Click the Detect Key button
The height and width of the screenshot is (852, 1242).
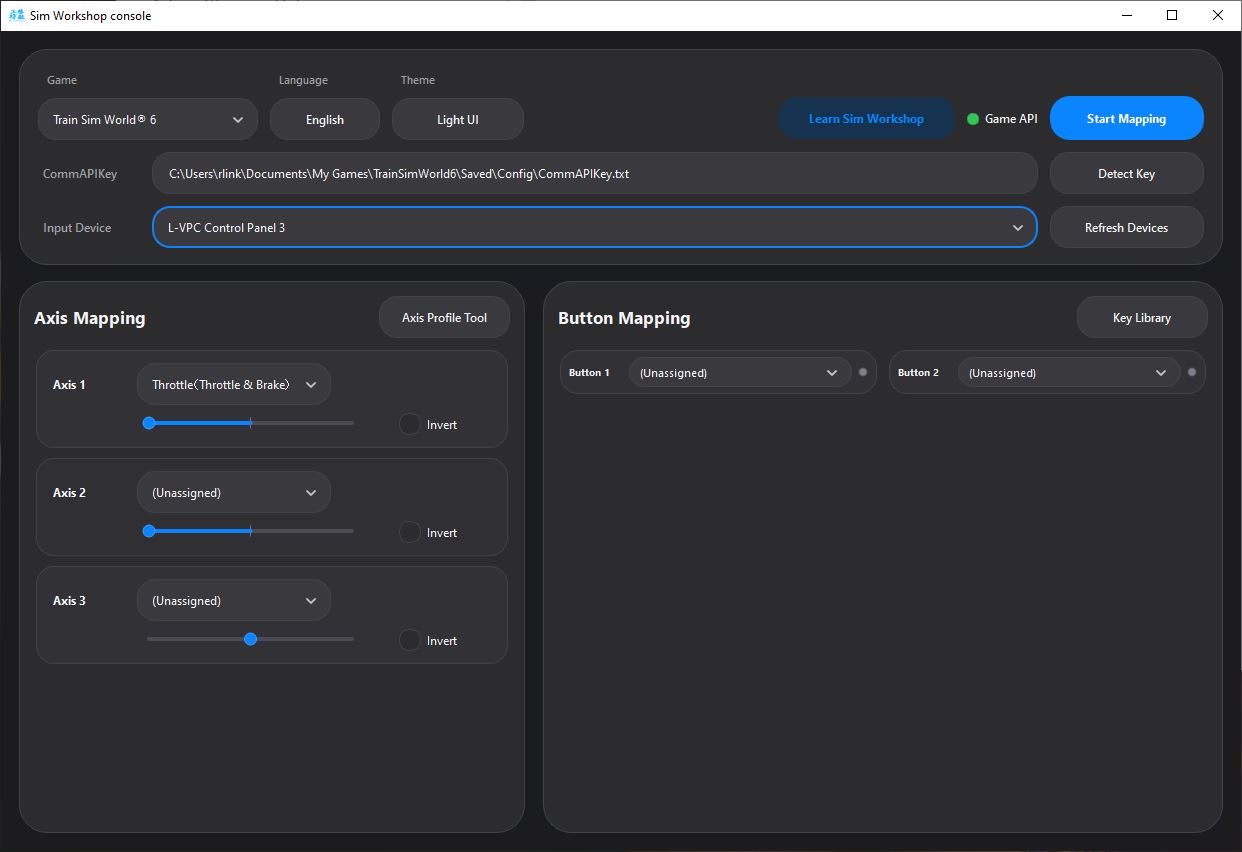click(x=1126, y=173)
